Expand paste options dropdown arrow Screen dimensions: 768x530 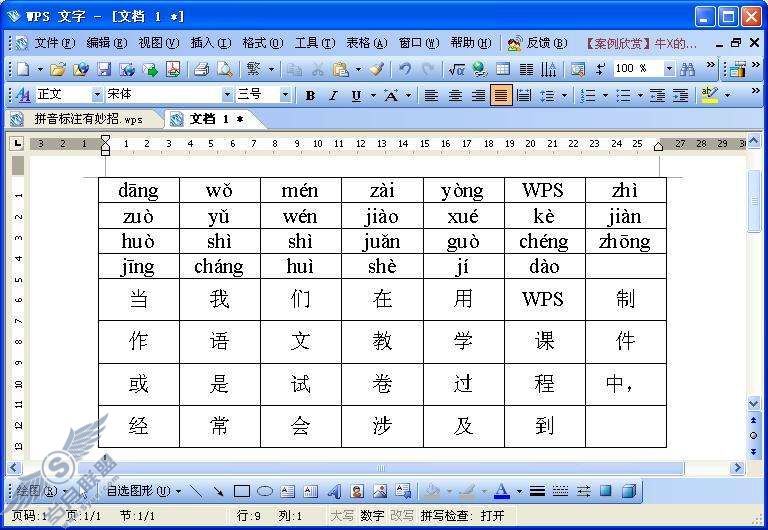coord(359,70)
